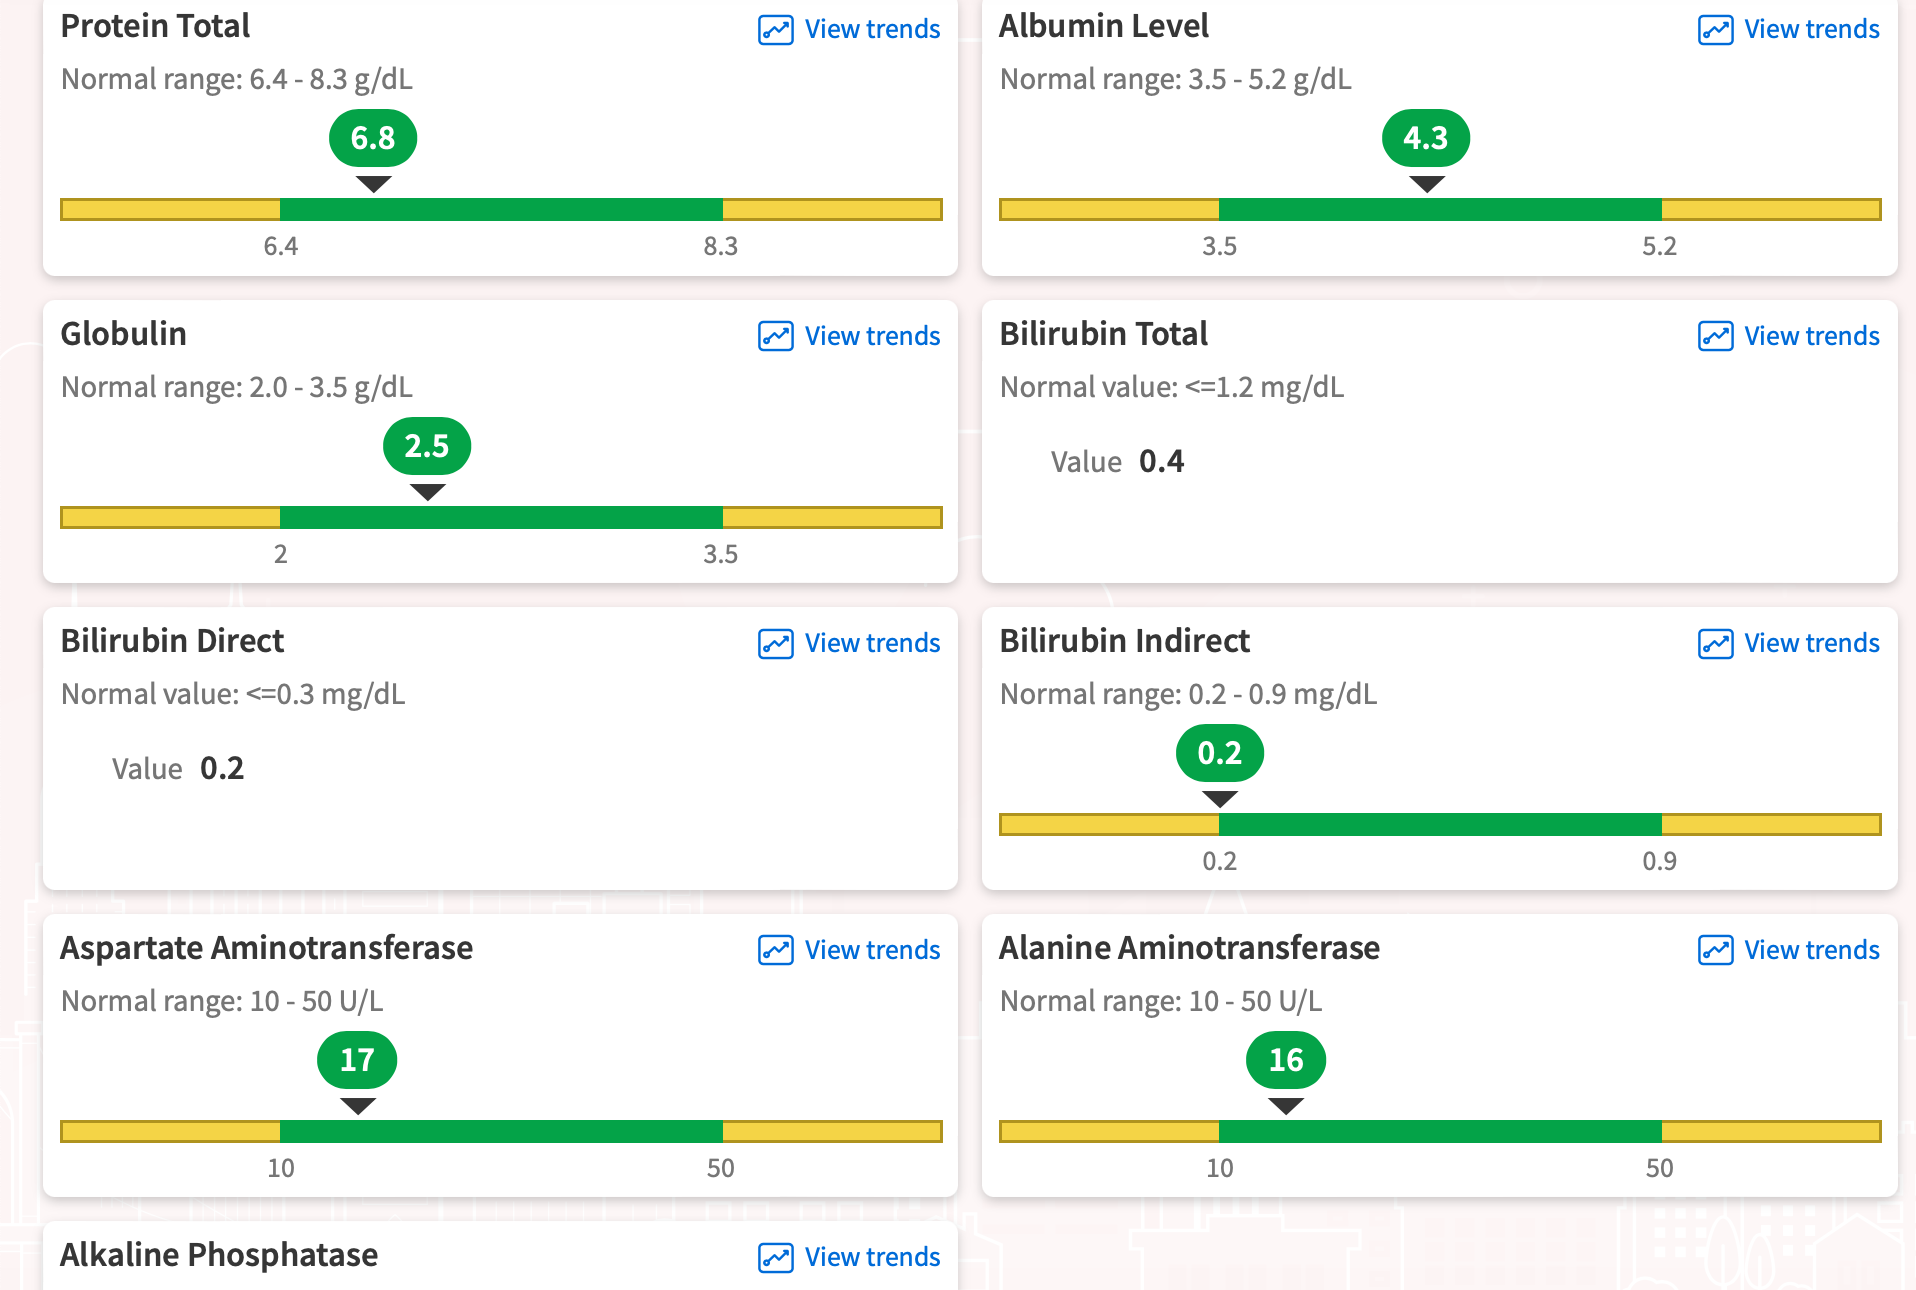This screenshot has height=1290, width=1916.
Task: Open View trends link for Alkaline Phosphatase
Action: [x=872, y=1257]
